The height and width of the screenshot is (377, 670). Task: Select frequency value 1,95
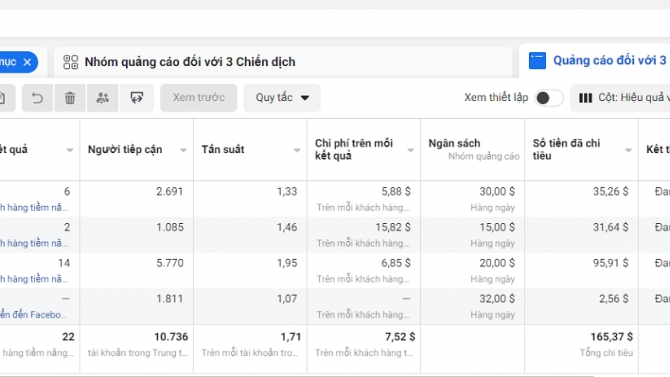[287, 263]
